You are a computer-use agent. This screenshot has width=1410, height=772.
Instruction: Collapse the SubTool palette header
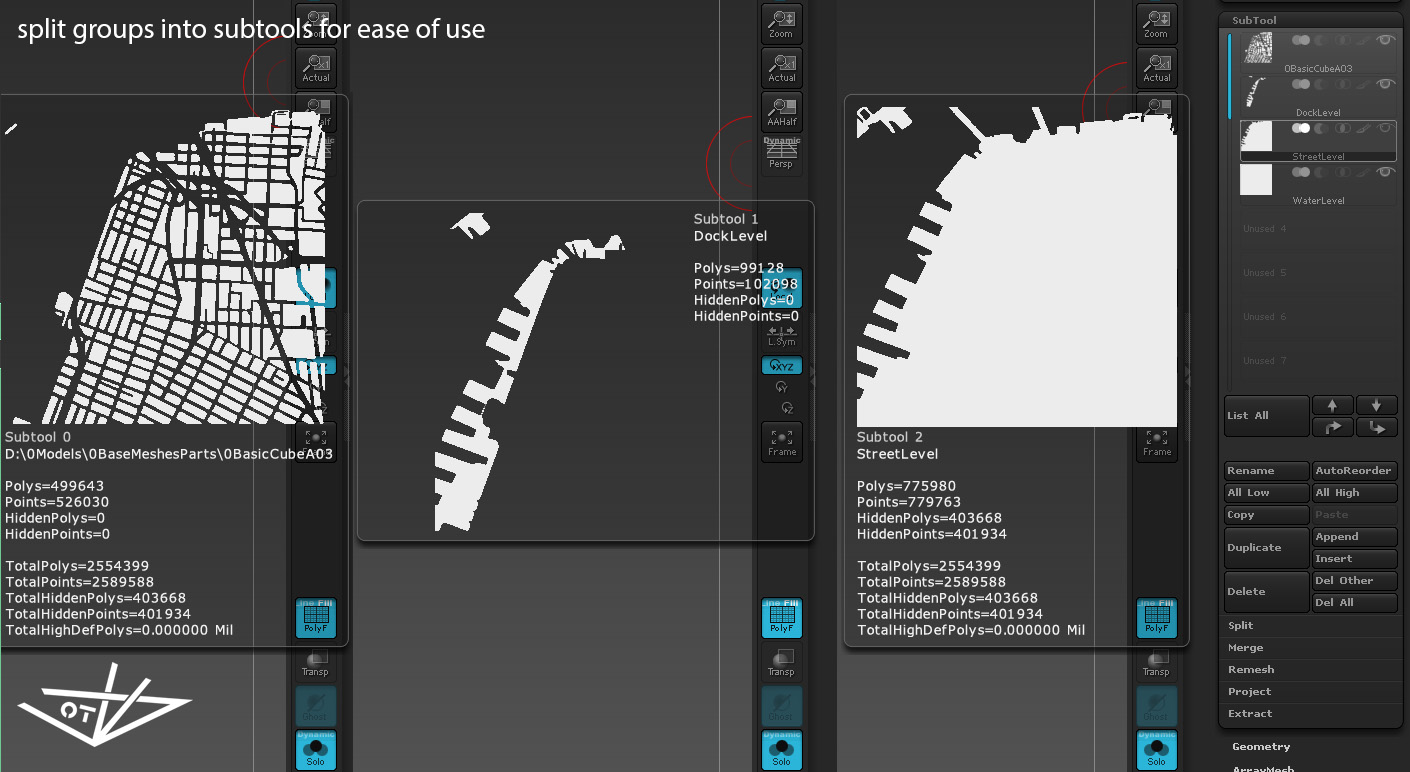point(1254,20)
